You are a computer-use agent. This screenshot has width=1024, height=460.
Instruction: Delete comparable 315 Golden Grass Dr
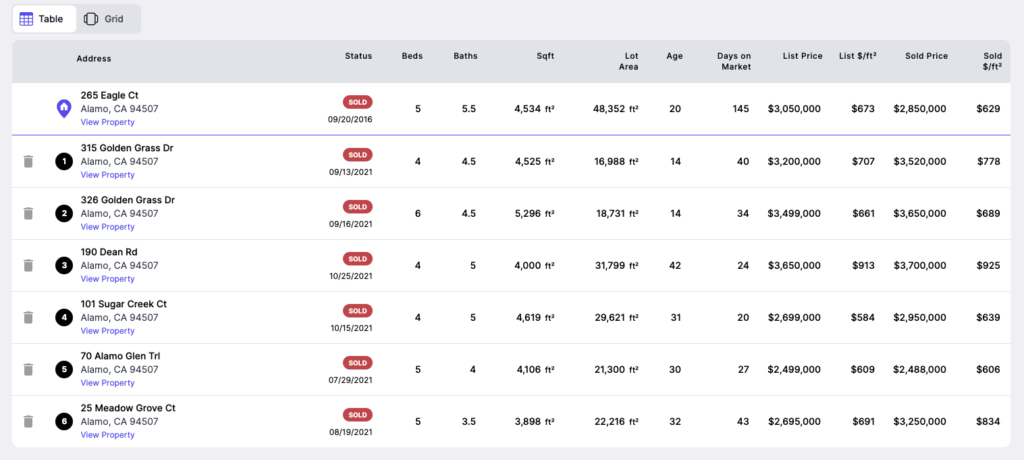(28, 161)
